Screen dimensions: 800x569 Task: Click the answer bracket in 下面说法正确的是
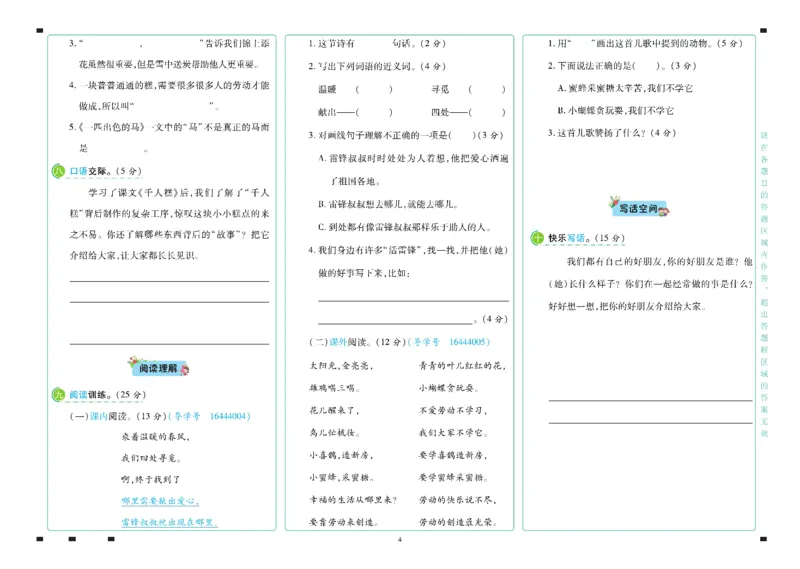(646, 66)
